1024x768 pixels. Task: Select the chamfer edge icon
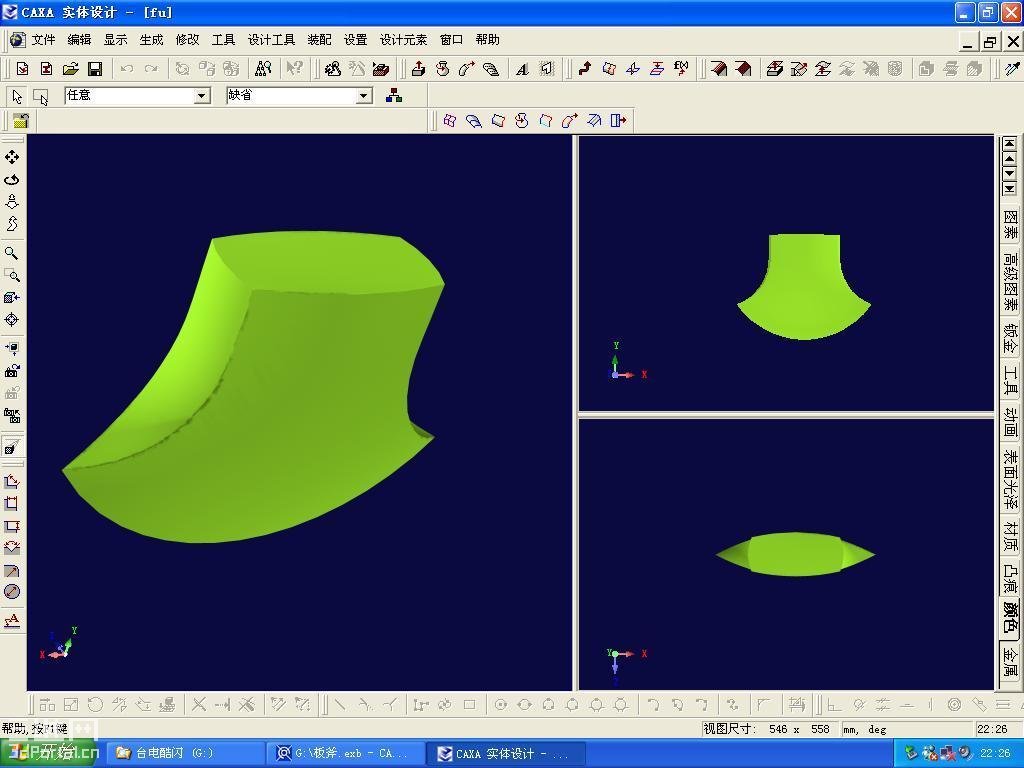click(743, 68)
